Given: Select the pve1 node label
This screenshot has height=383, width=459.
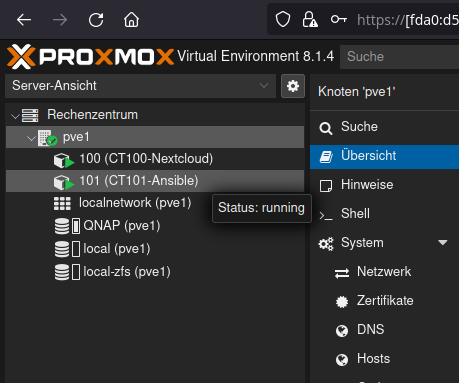Looking at the screenshot, I should (76, 137).
